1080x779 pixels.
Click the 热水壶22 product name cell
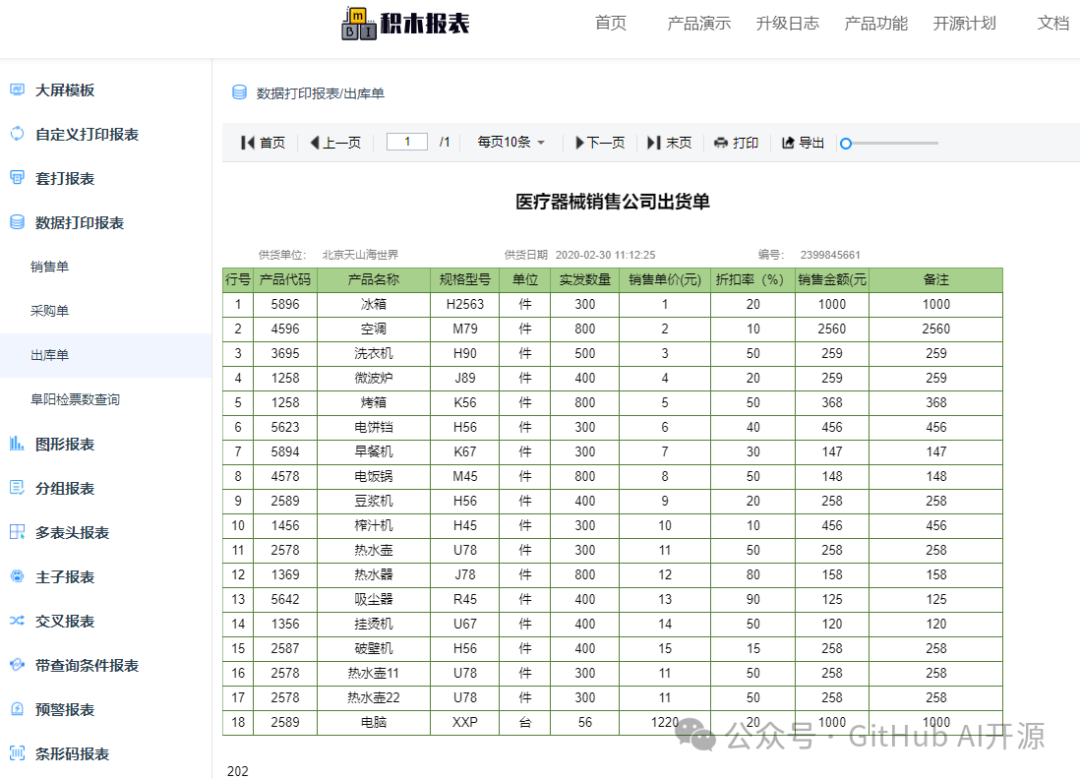[373, 698]
